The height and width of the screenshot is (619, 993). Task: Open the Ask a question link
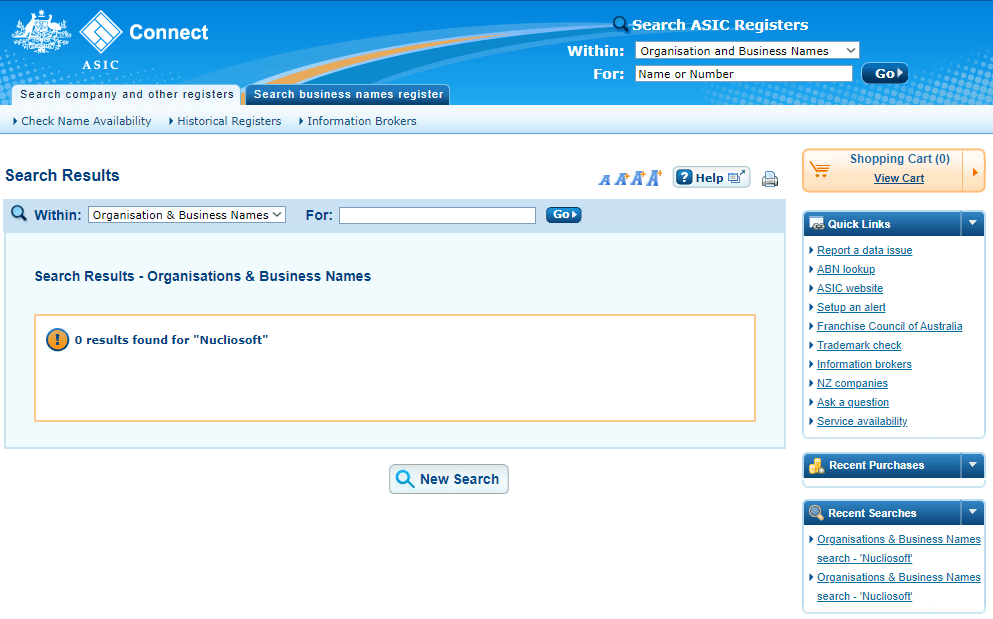point(853,402)
